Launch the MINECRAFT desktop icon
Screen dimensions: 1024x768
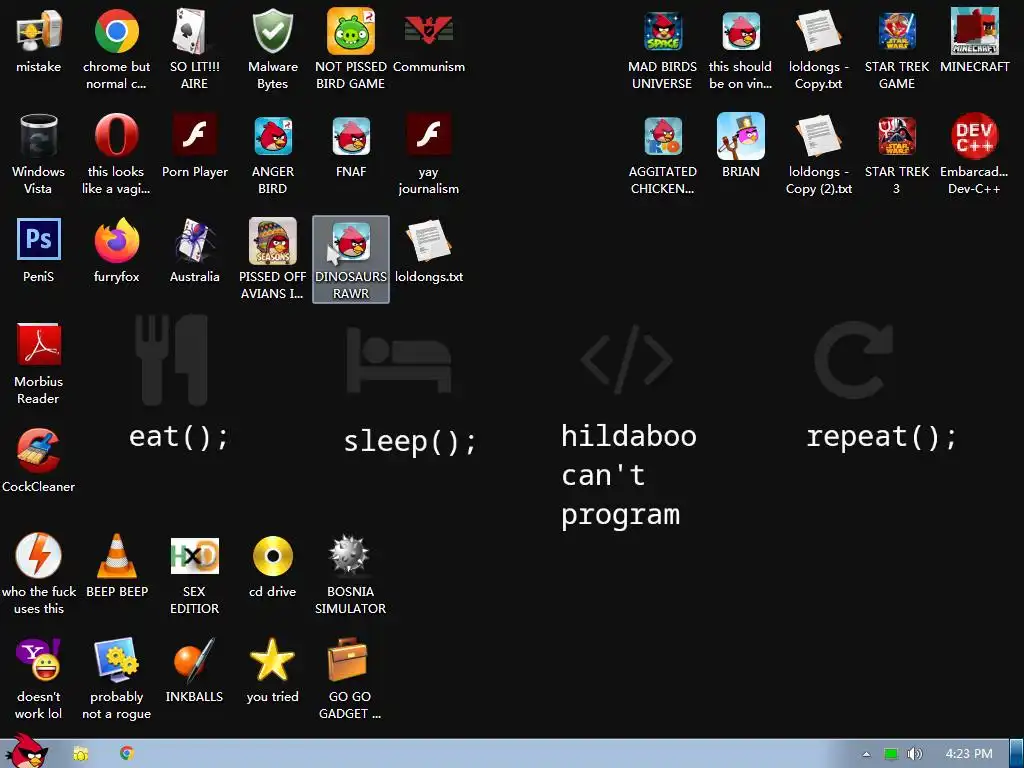coord(974,31)
